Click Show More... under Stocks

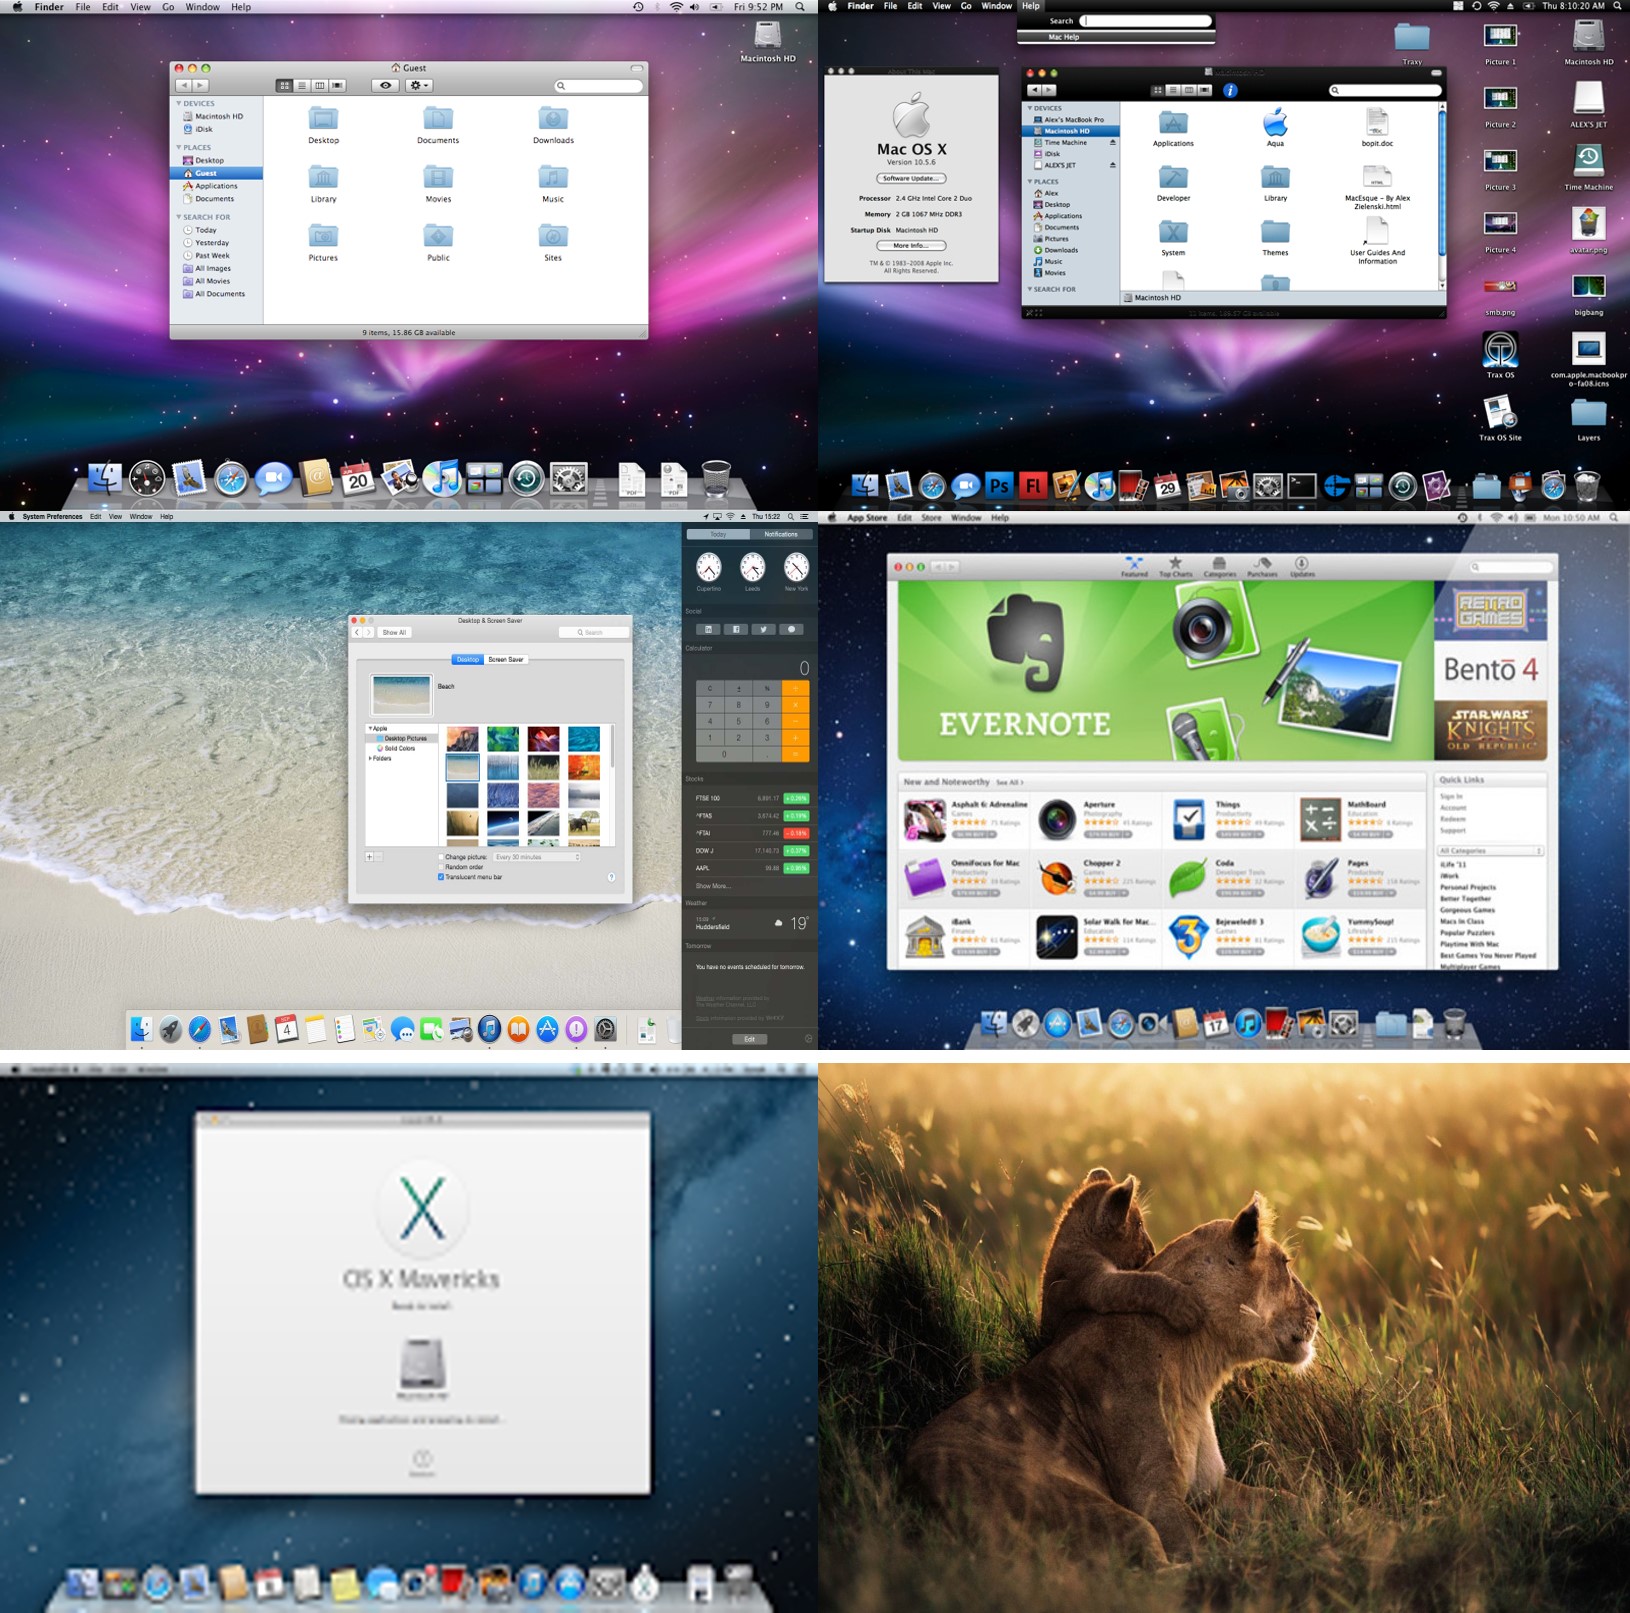[x=713, y=886]
